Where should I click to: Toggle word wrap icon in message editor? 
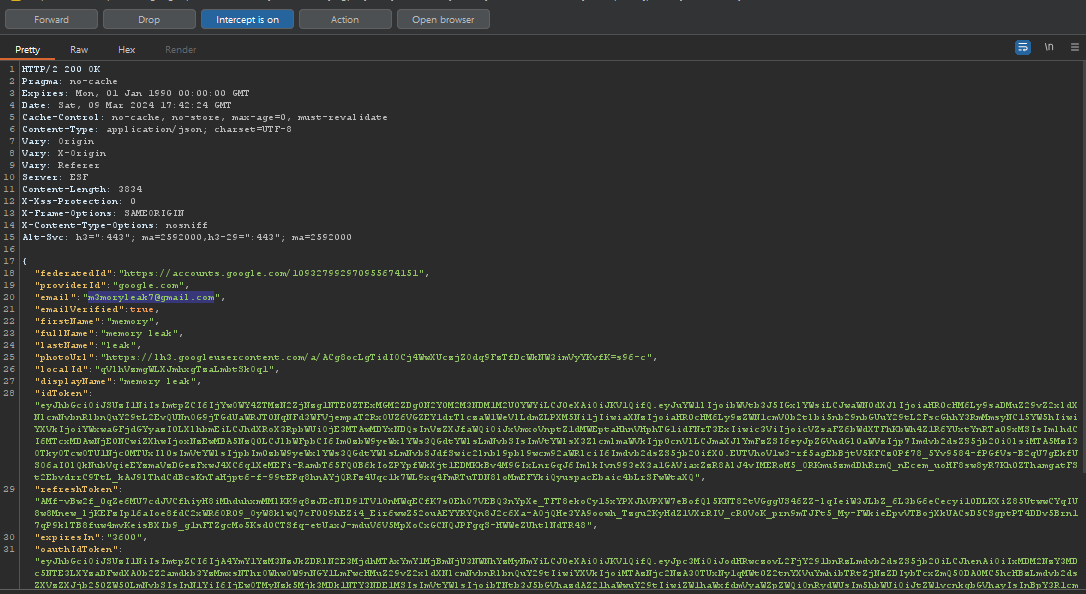coord(1023,47)
